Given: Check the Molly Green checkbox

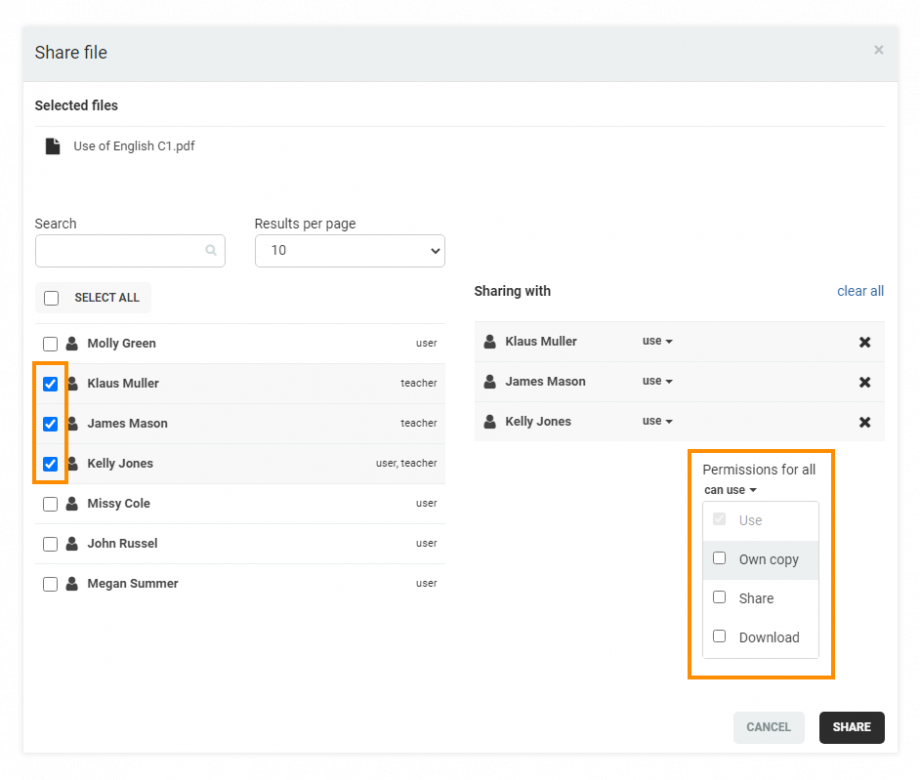Looking at the screenshot, I should (50, 344).
